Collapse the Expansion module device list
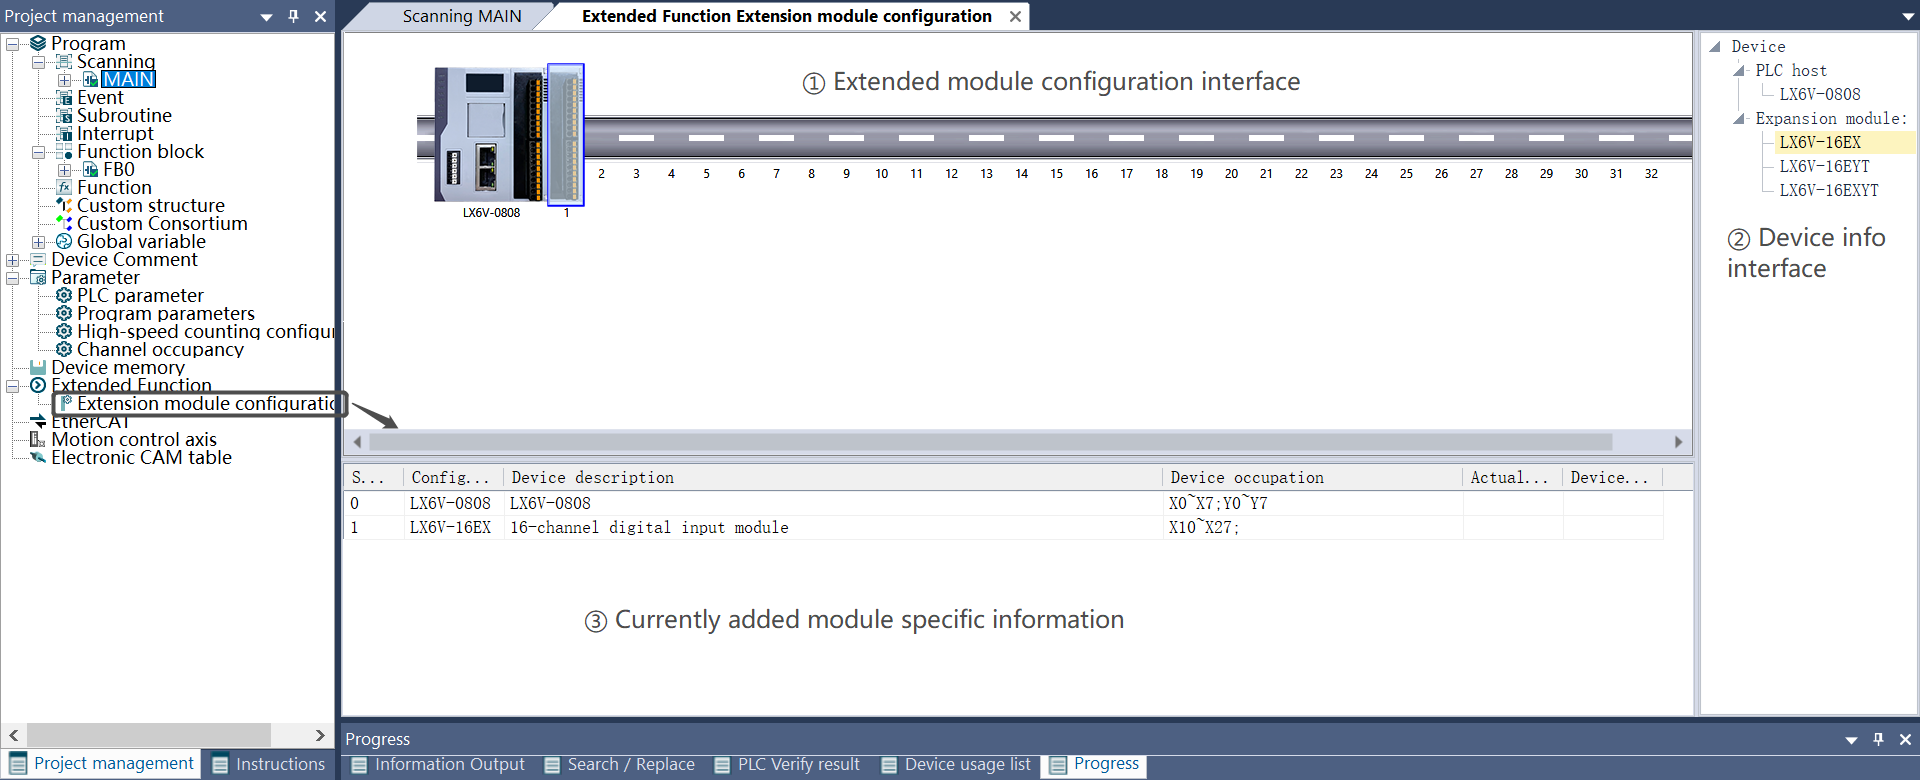This screenshot has width=1920, height=780. point(1738,119)
